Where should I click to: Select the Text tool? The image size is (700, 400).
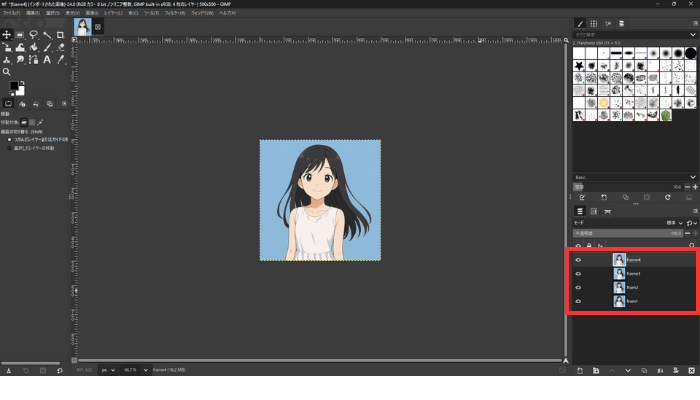coord(47,60)
